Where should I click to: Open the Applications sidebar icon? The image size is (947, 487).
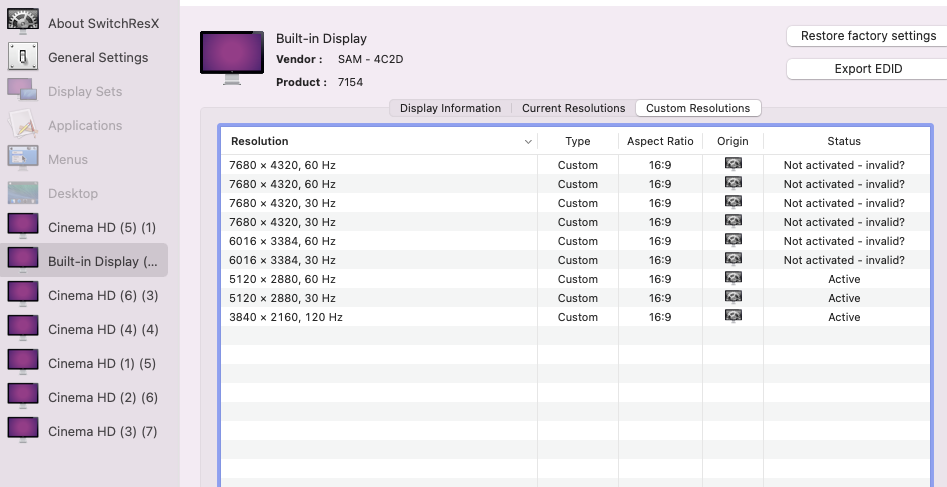tap(22, 125)
